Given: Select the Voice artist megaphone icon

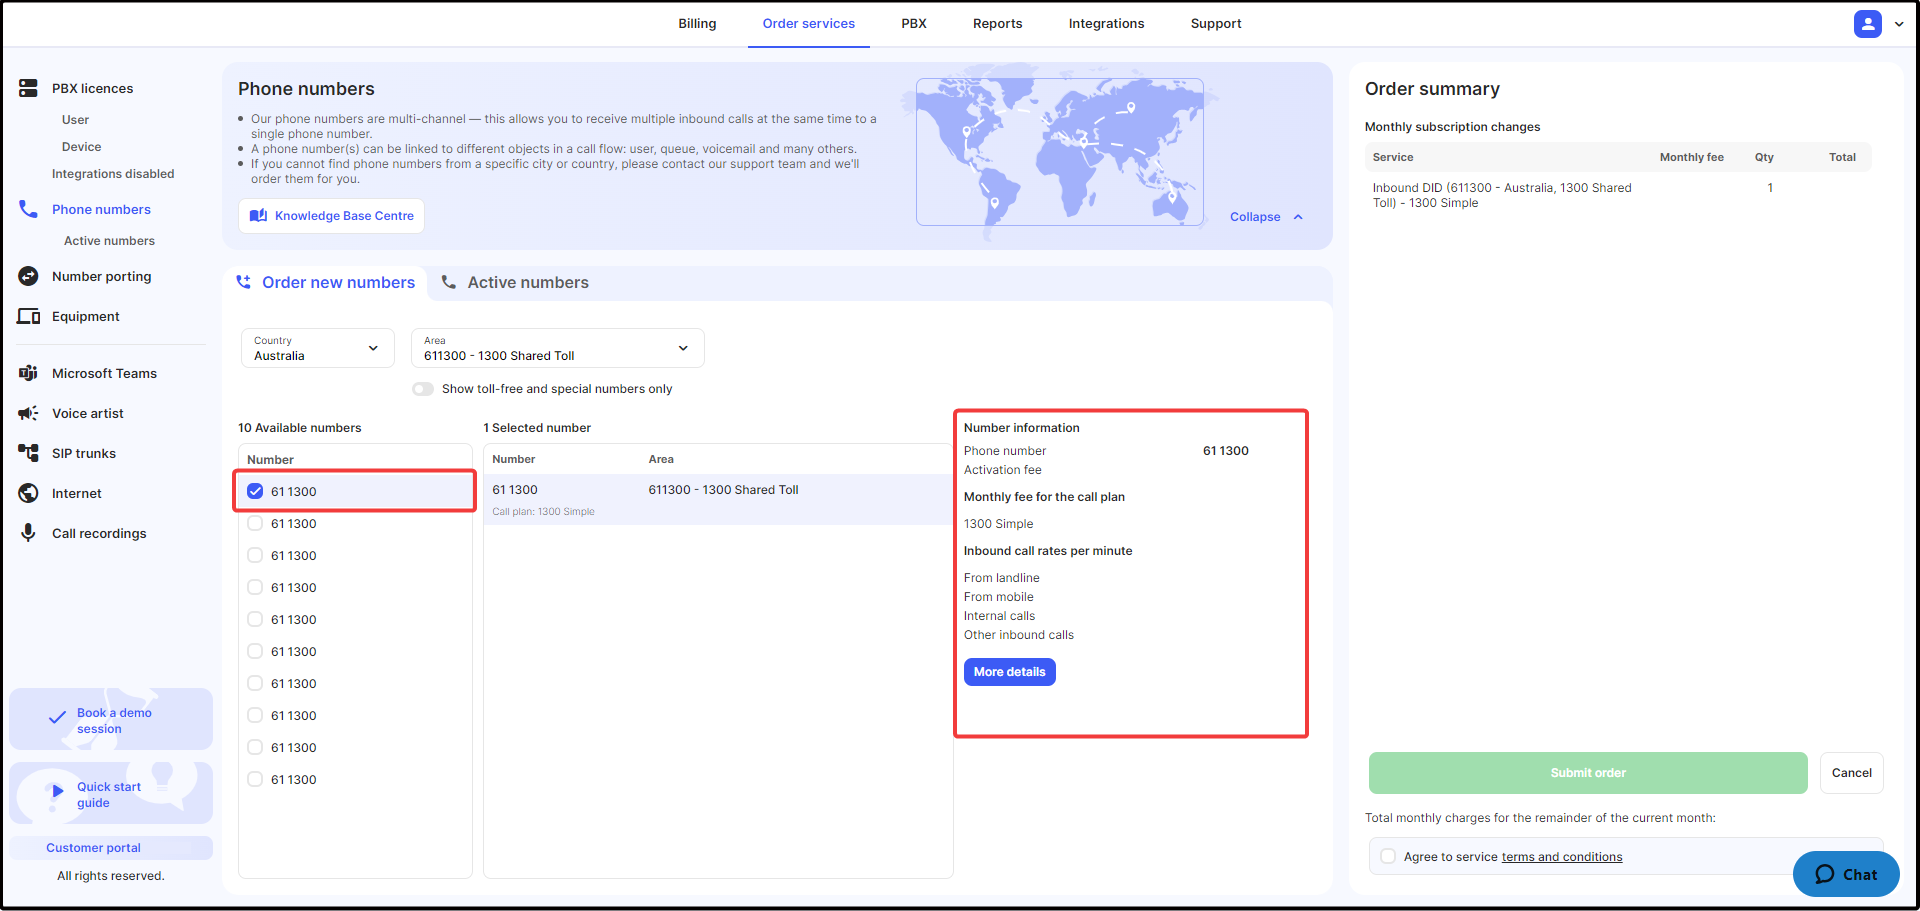Looking at the screenshot, I should point(28,413).
